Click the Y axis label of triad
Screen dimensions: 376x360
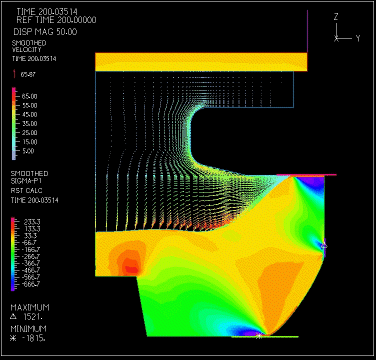[x=358, y=38]
